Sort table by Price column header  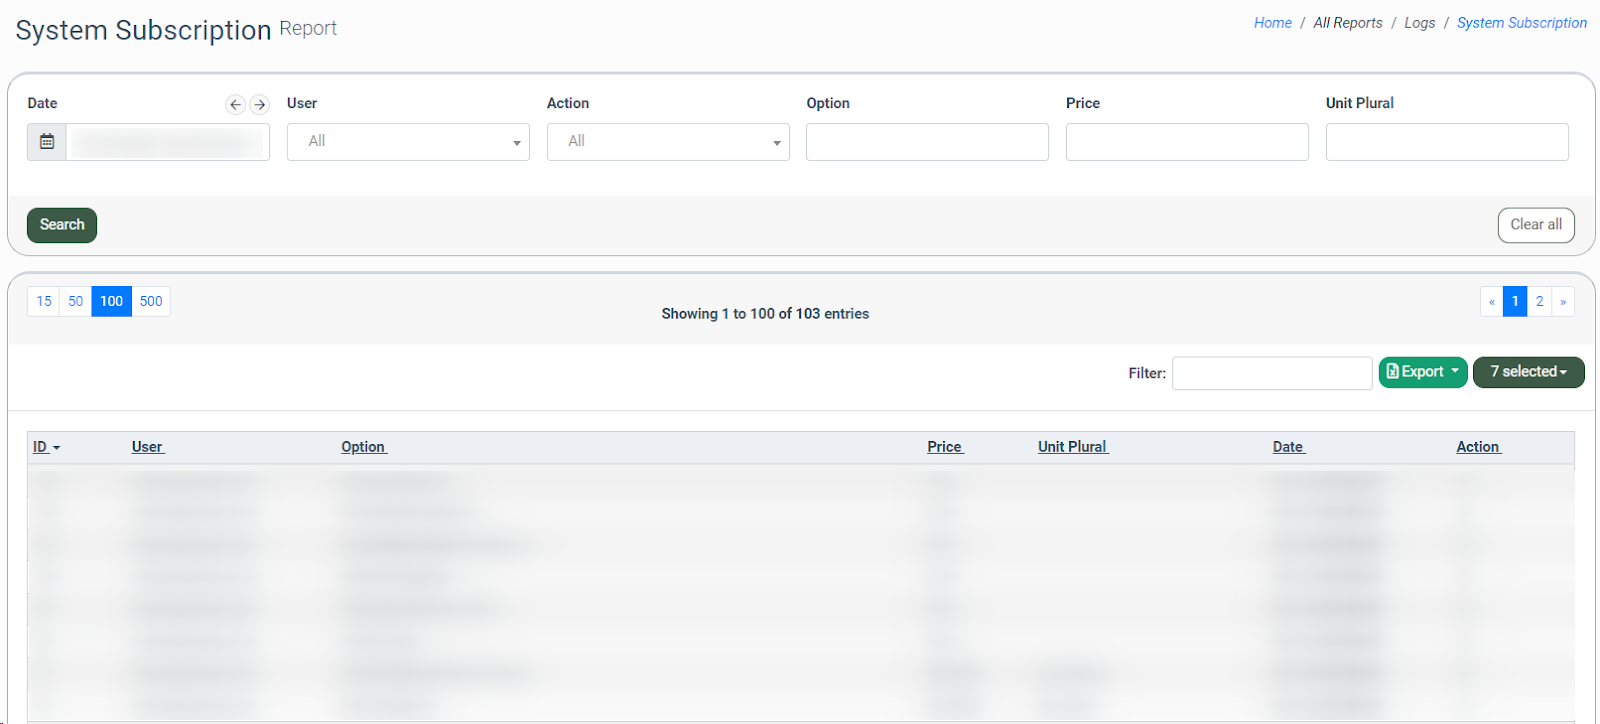(x=944, y=447)
